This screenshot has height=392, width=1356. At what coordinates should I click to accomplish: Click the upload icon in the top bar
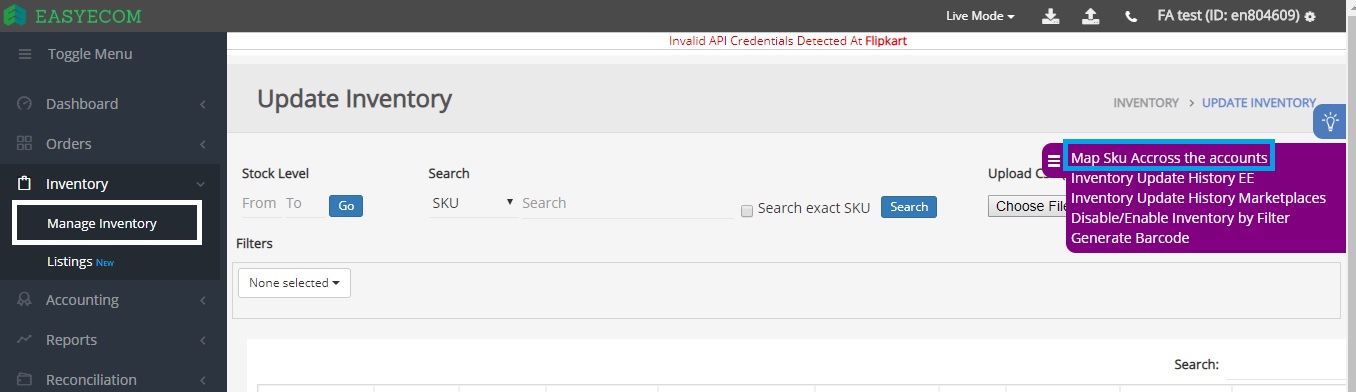pyautogui.click(x=1091, y=16)
